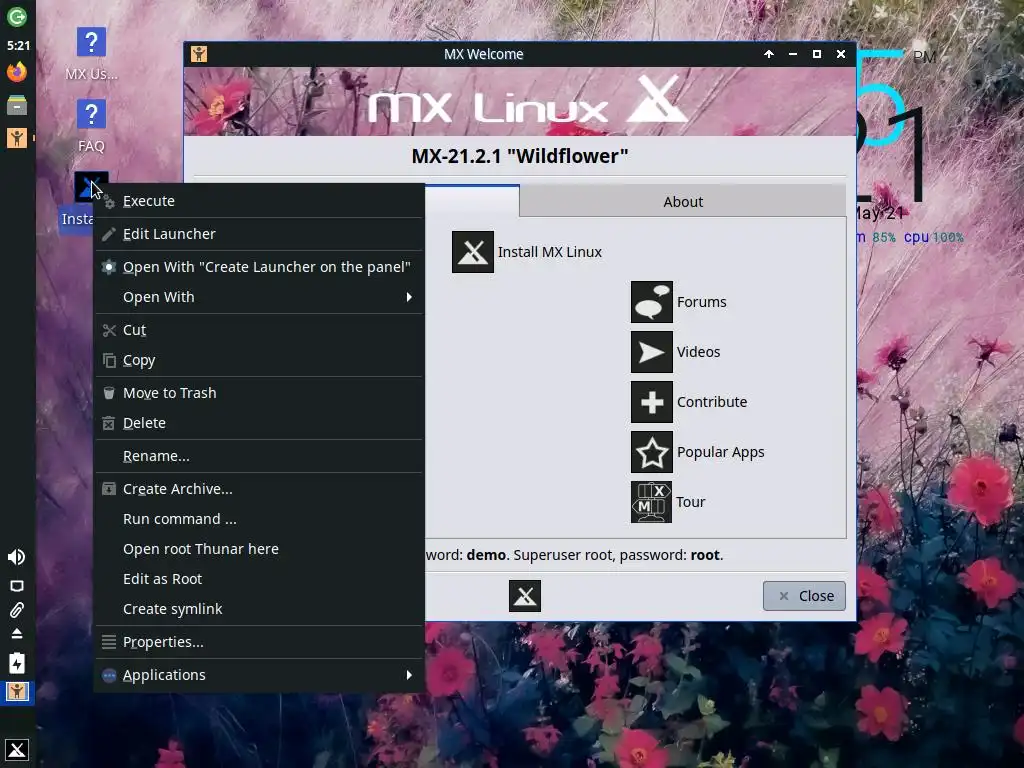Click the MX-21.2.1 "Wildflower" heading
1024x768 pixels.
520,156
